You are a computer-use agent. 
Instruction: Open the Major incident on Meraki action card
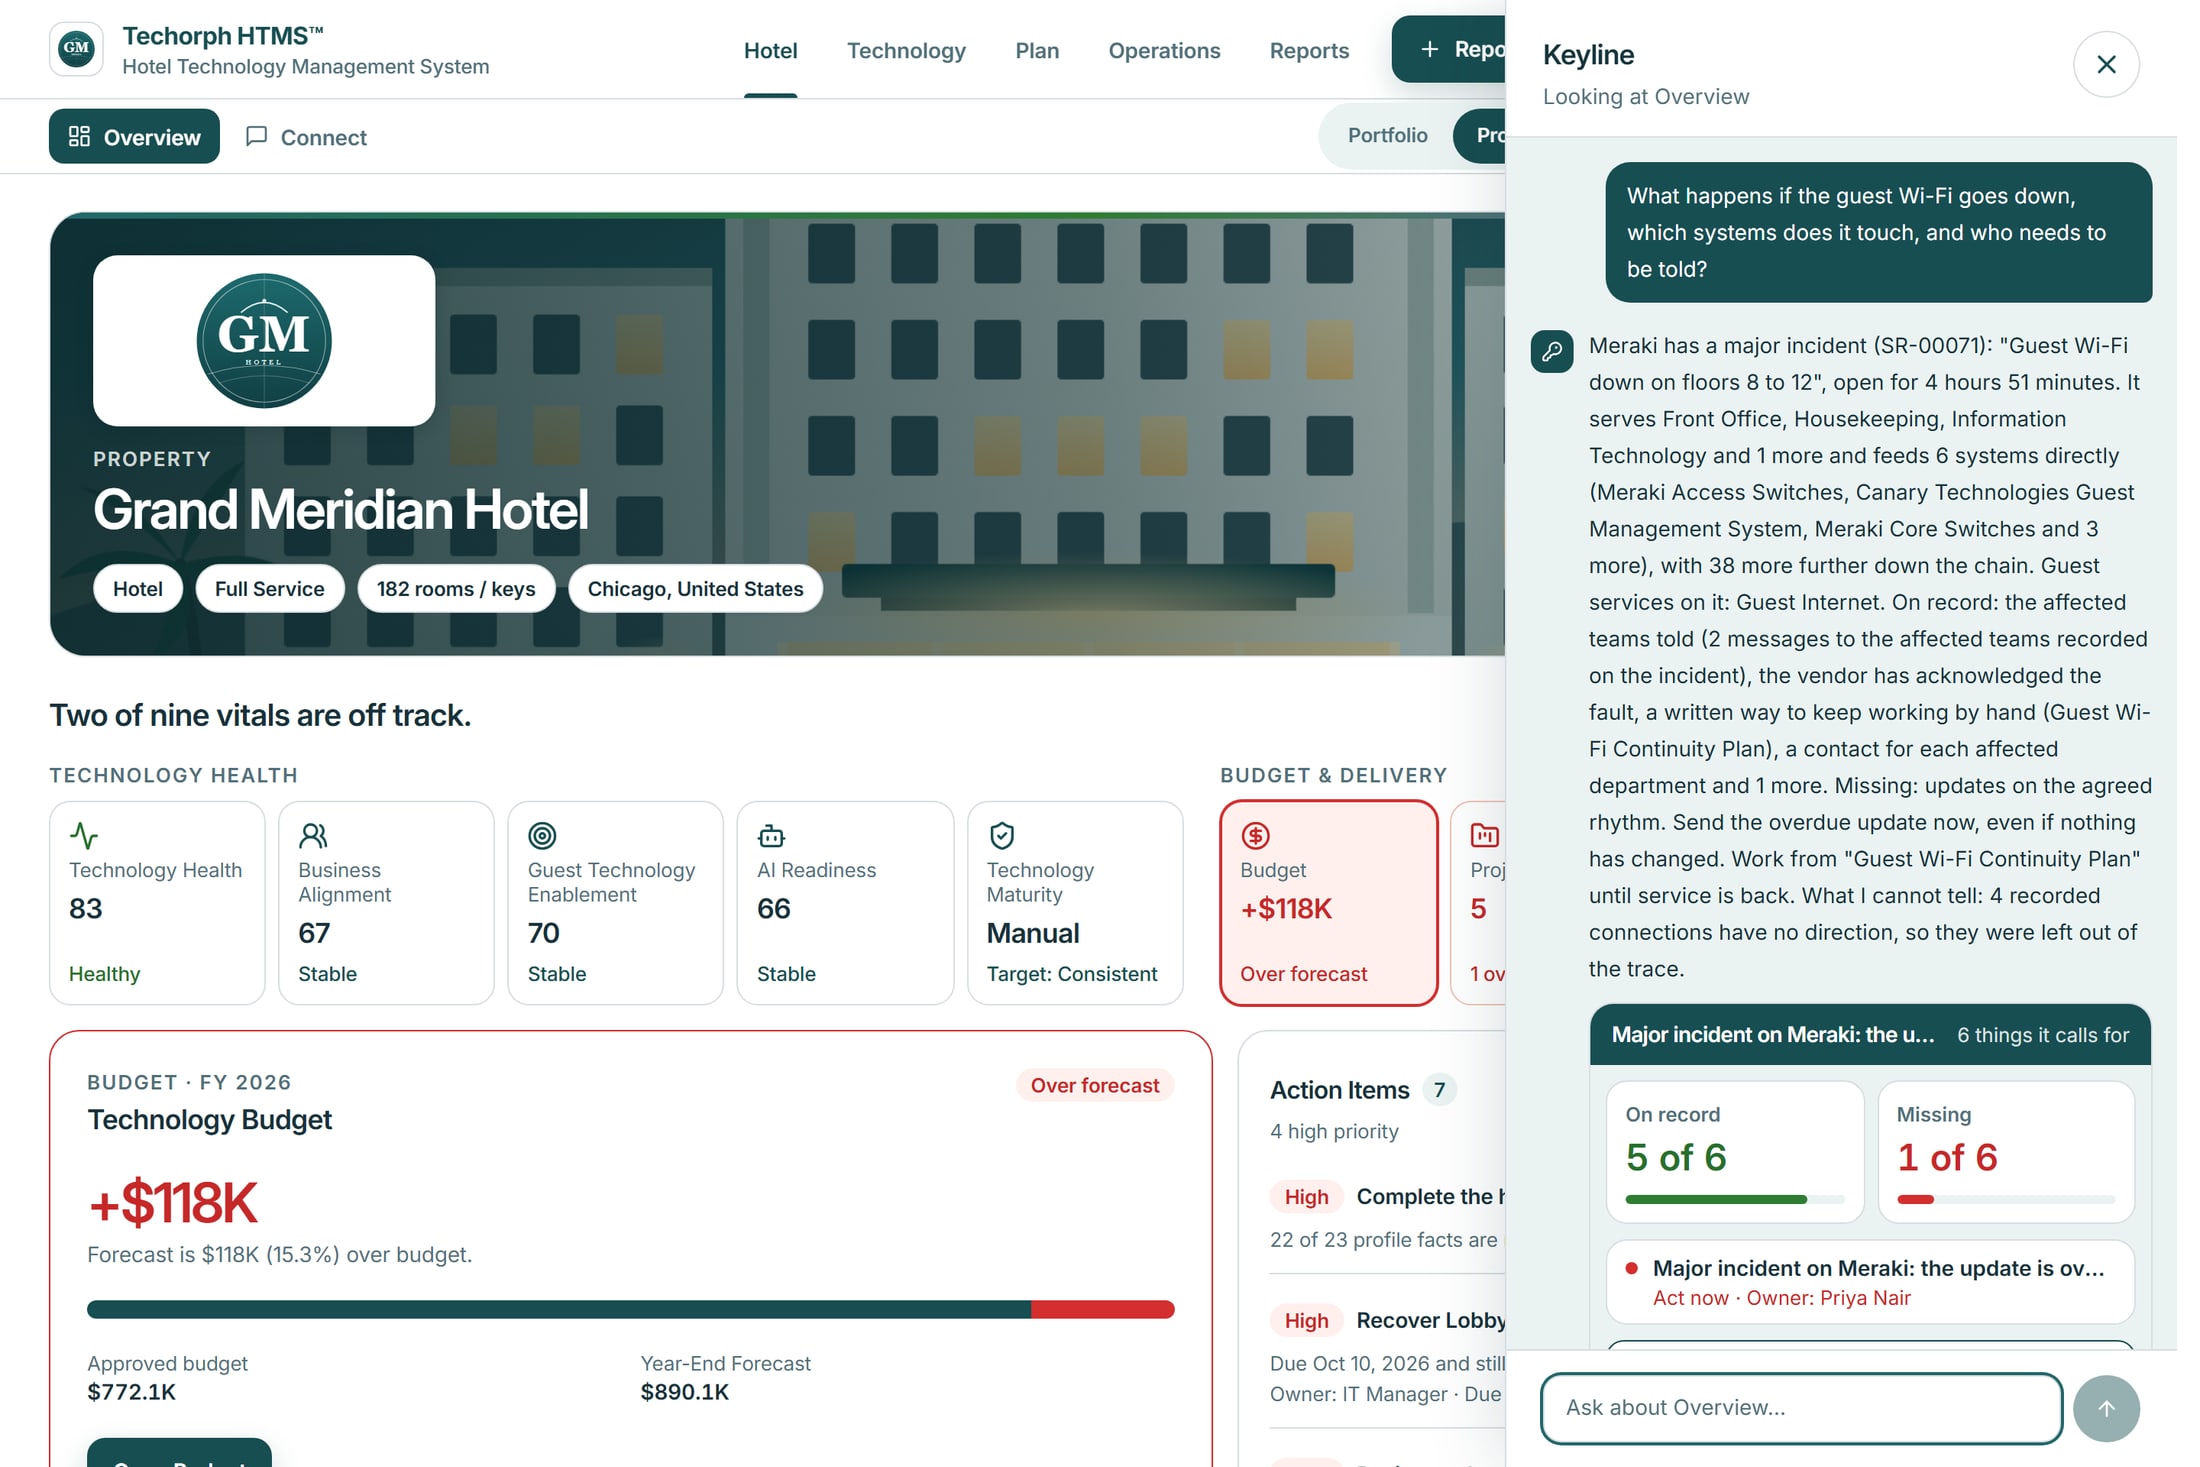1870,1282
